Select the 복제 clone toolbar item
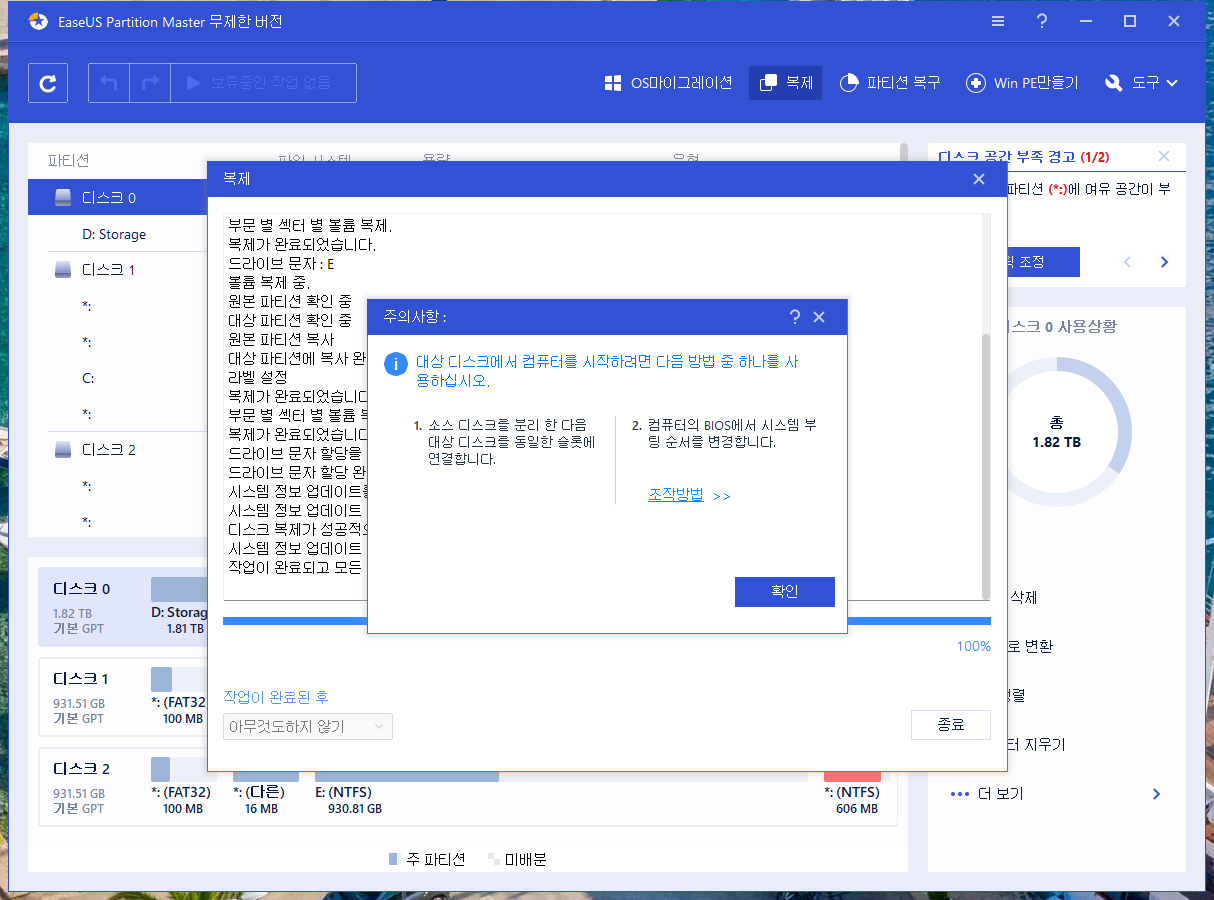 pyautogui.click(x=786, y=83)
